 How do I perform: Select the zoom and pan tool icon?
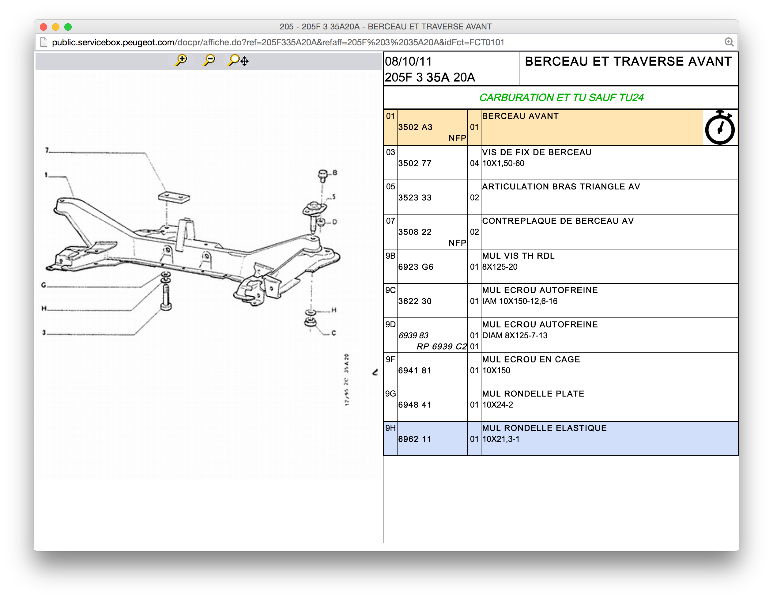[x=239, y=60]
